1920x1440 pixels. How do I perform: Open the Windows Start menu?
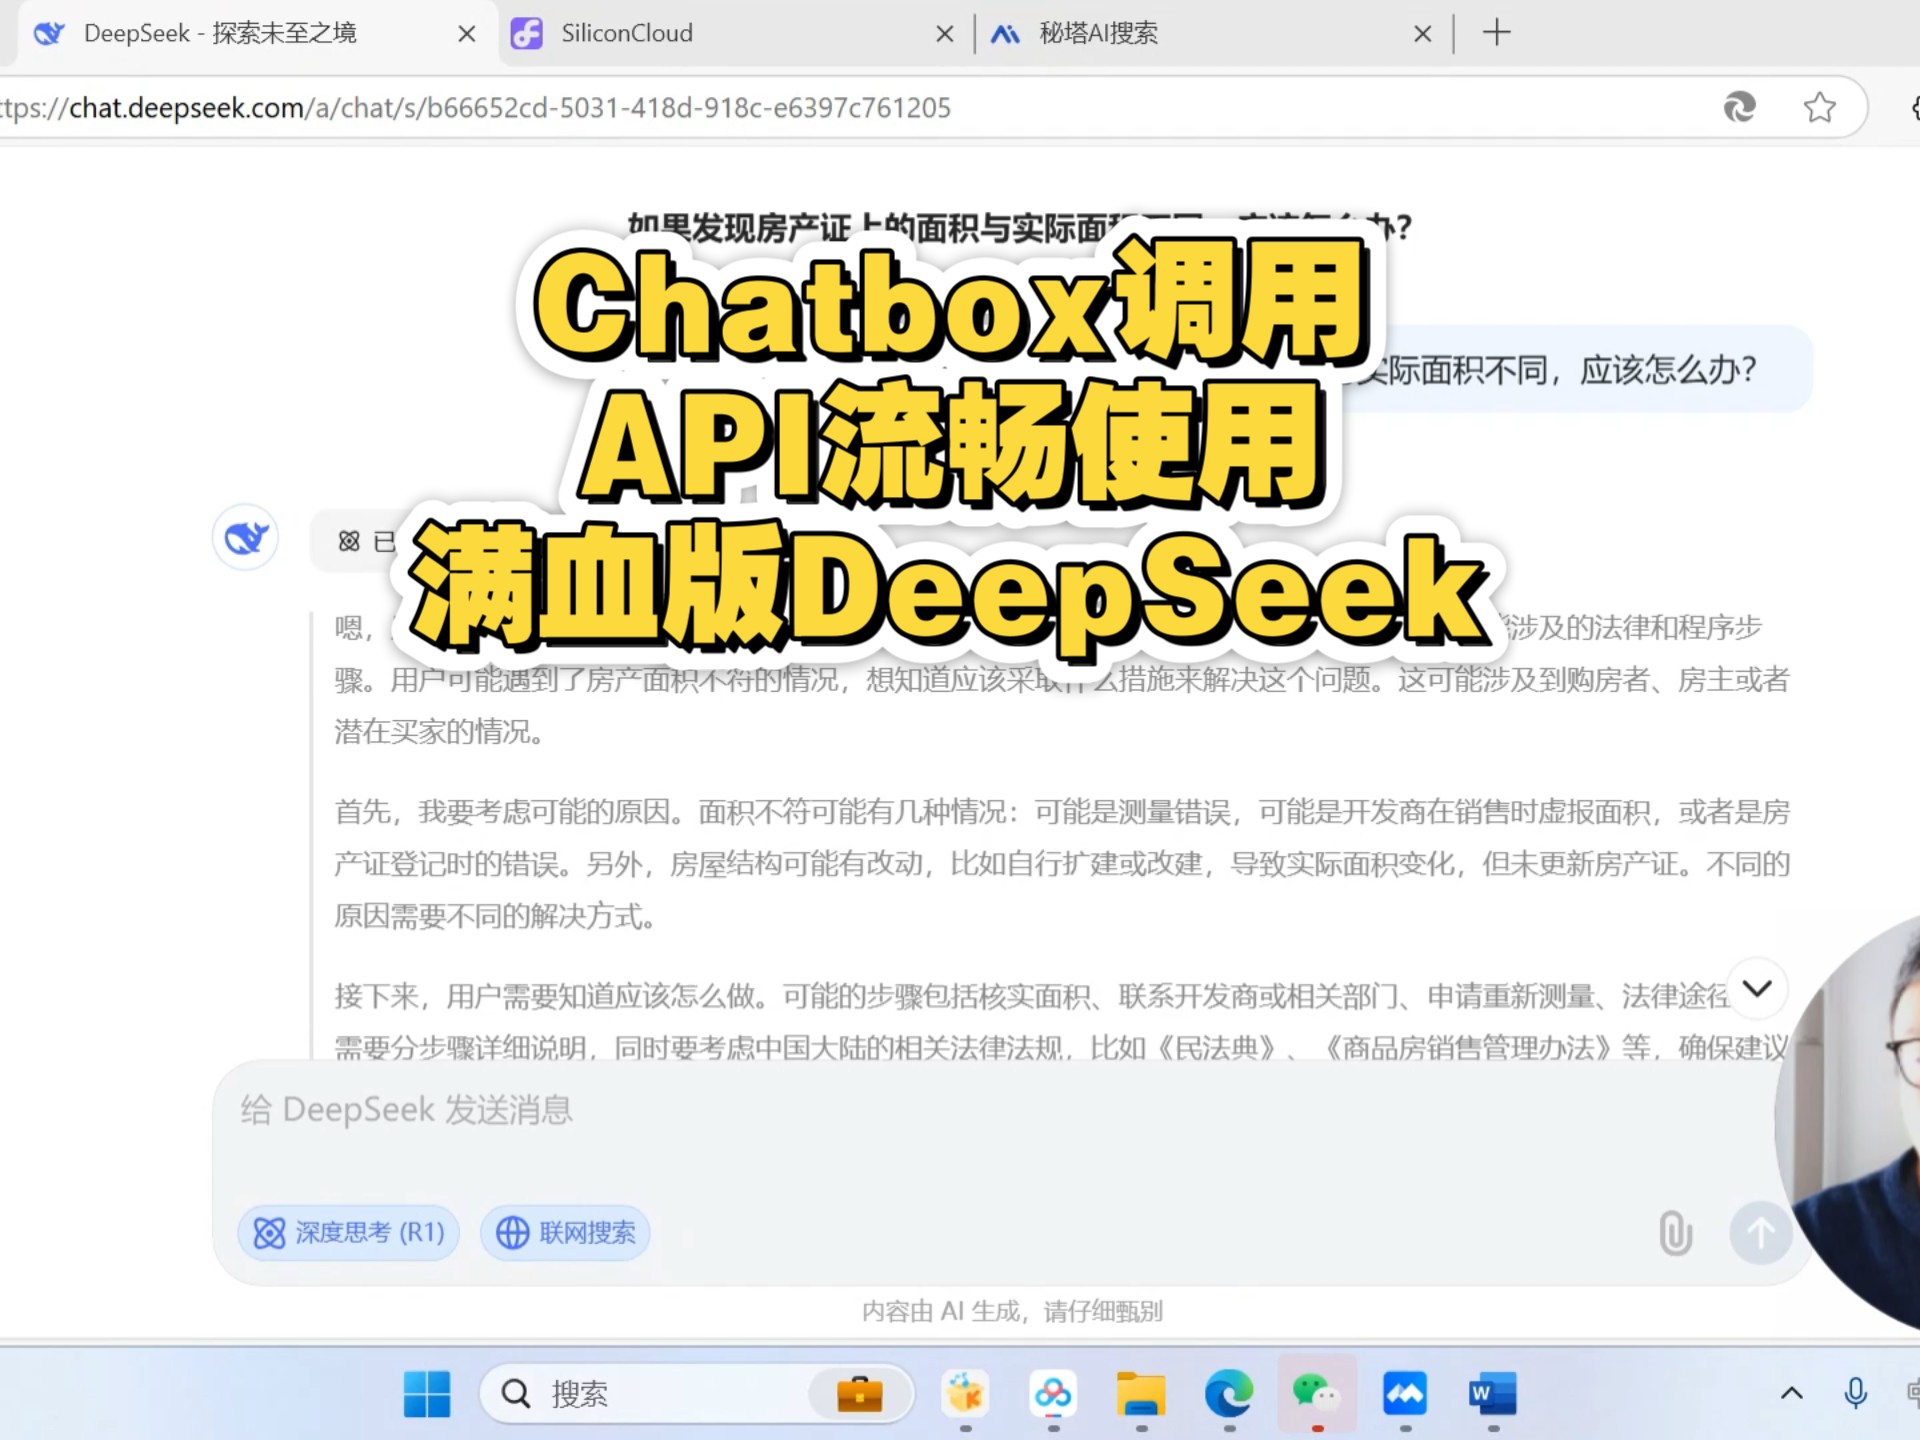tap(427, 1393)
